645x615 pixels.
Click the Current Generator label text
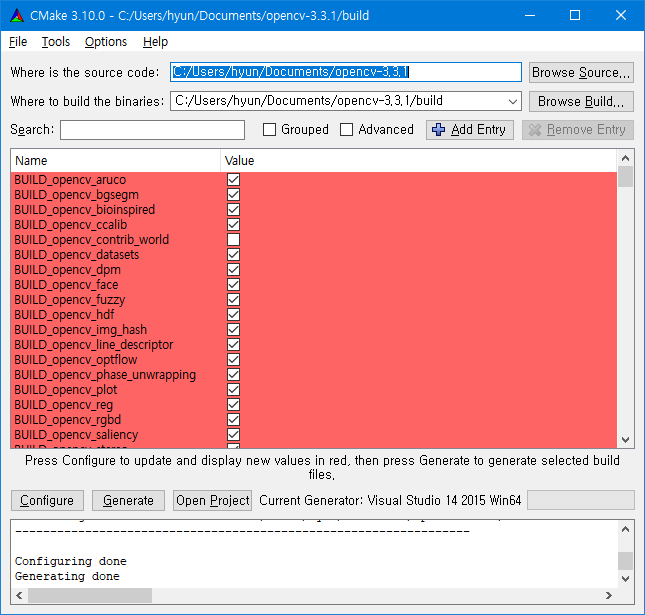point(390,500)
